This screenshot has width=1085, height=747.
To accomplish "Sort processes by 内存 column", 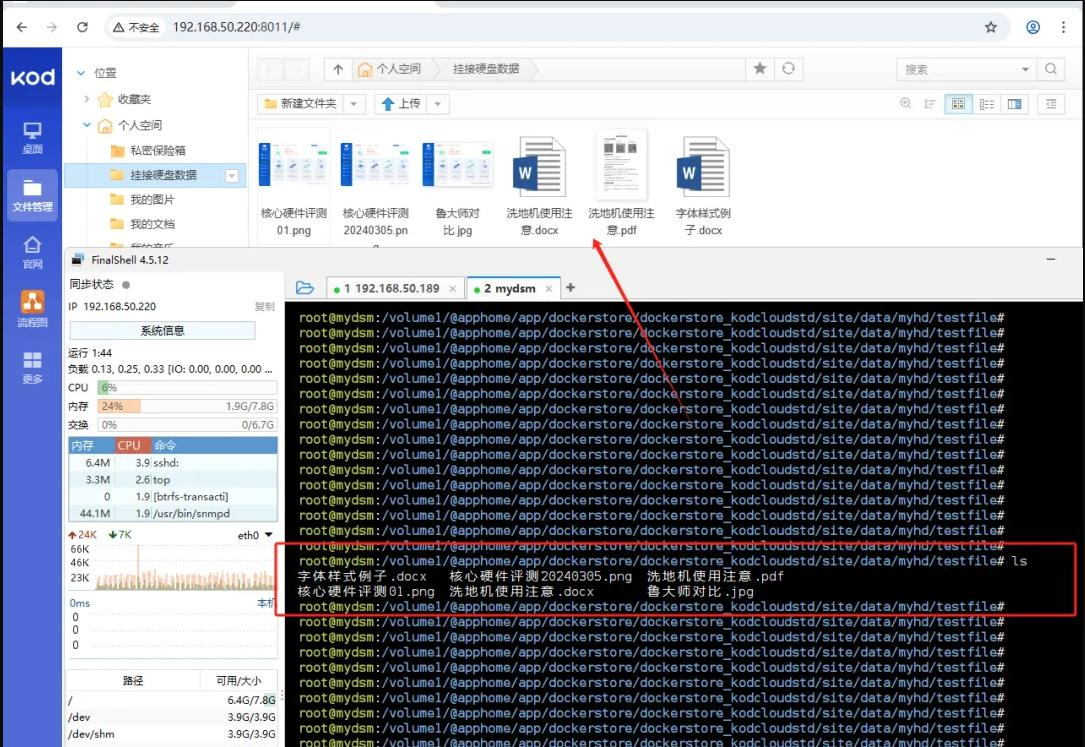I will pos(91,445).
